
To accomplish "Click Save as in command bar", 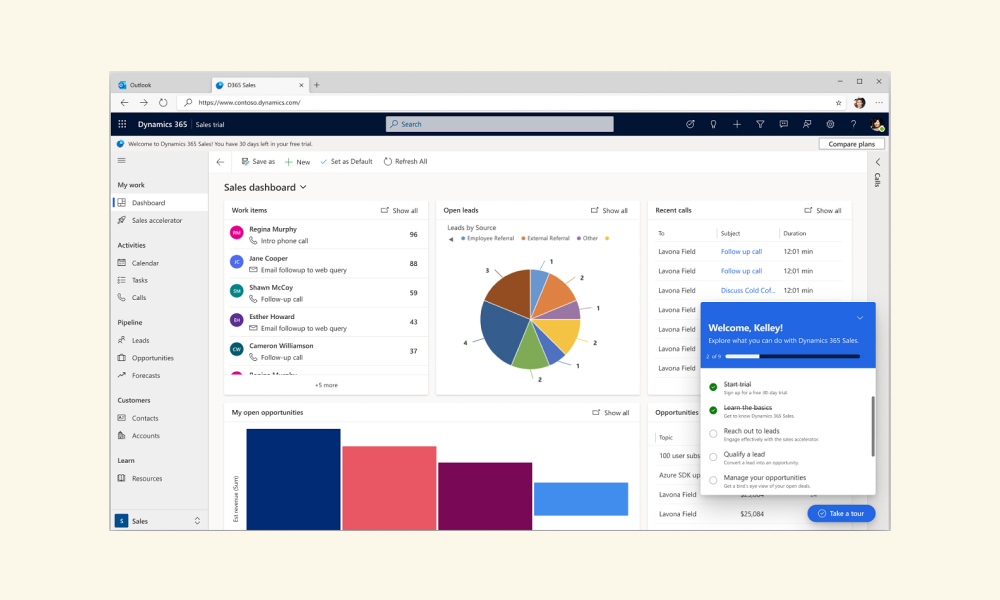I will click(258, 162).
